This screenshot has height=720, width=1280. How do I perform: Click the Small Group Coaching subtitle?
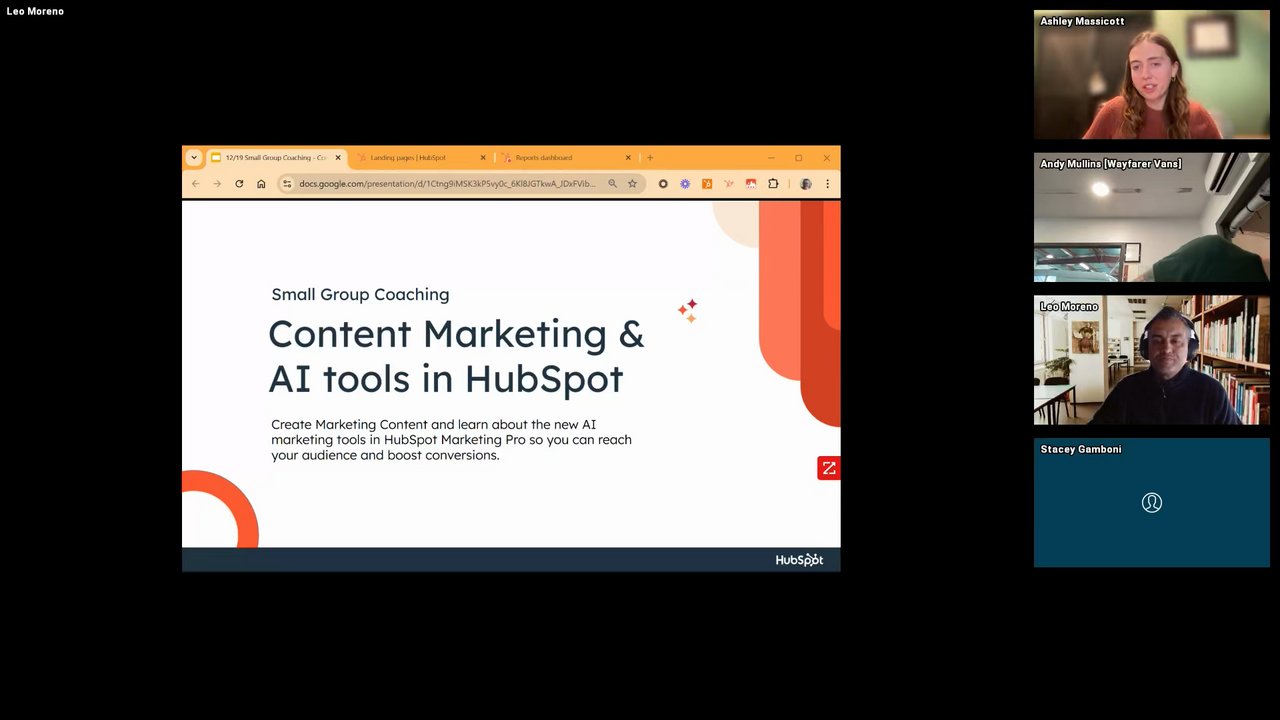(360, 294)
